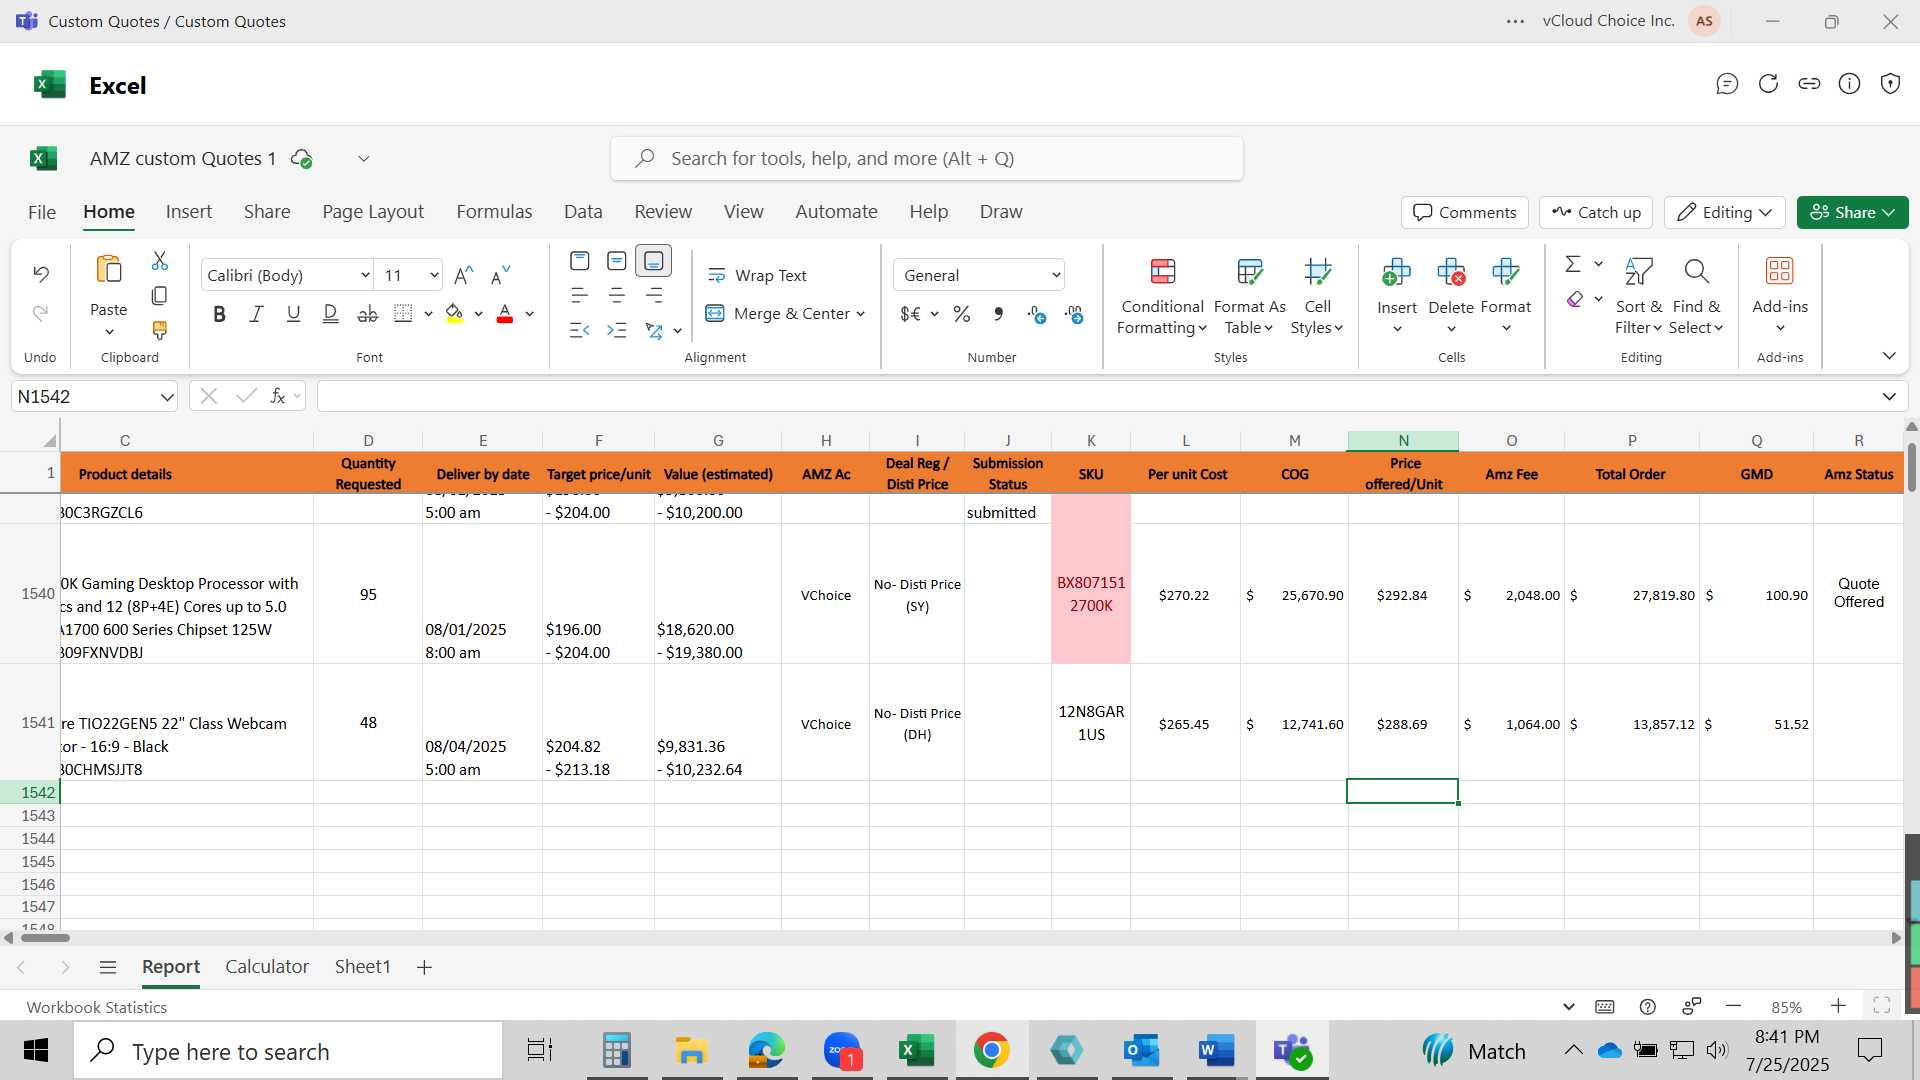This screenshot has width=1920, height=1080.
Task: Open Conditional Formatting
Action: (x=1162, y=297)
